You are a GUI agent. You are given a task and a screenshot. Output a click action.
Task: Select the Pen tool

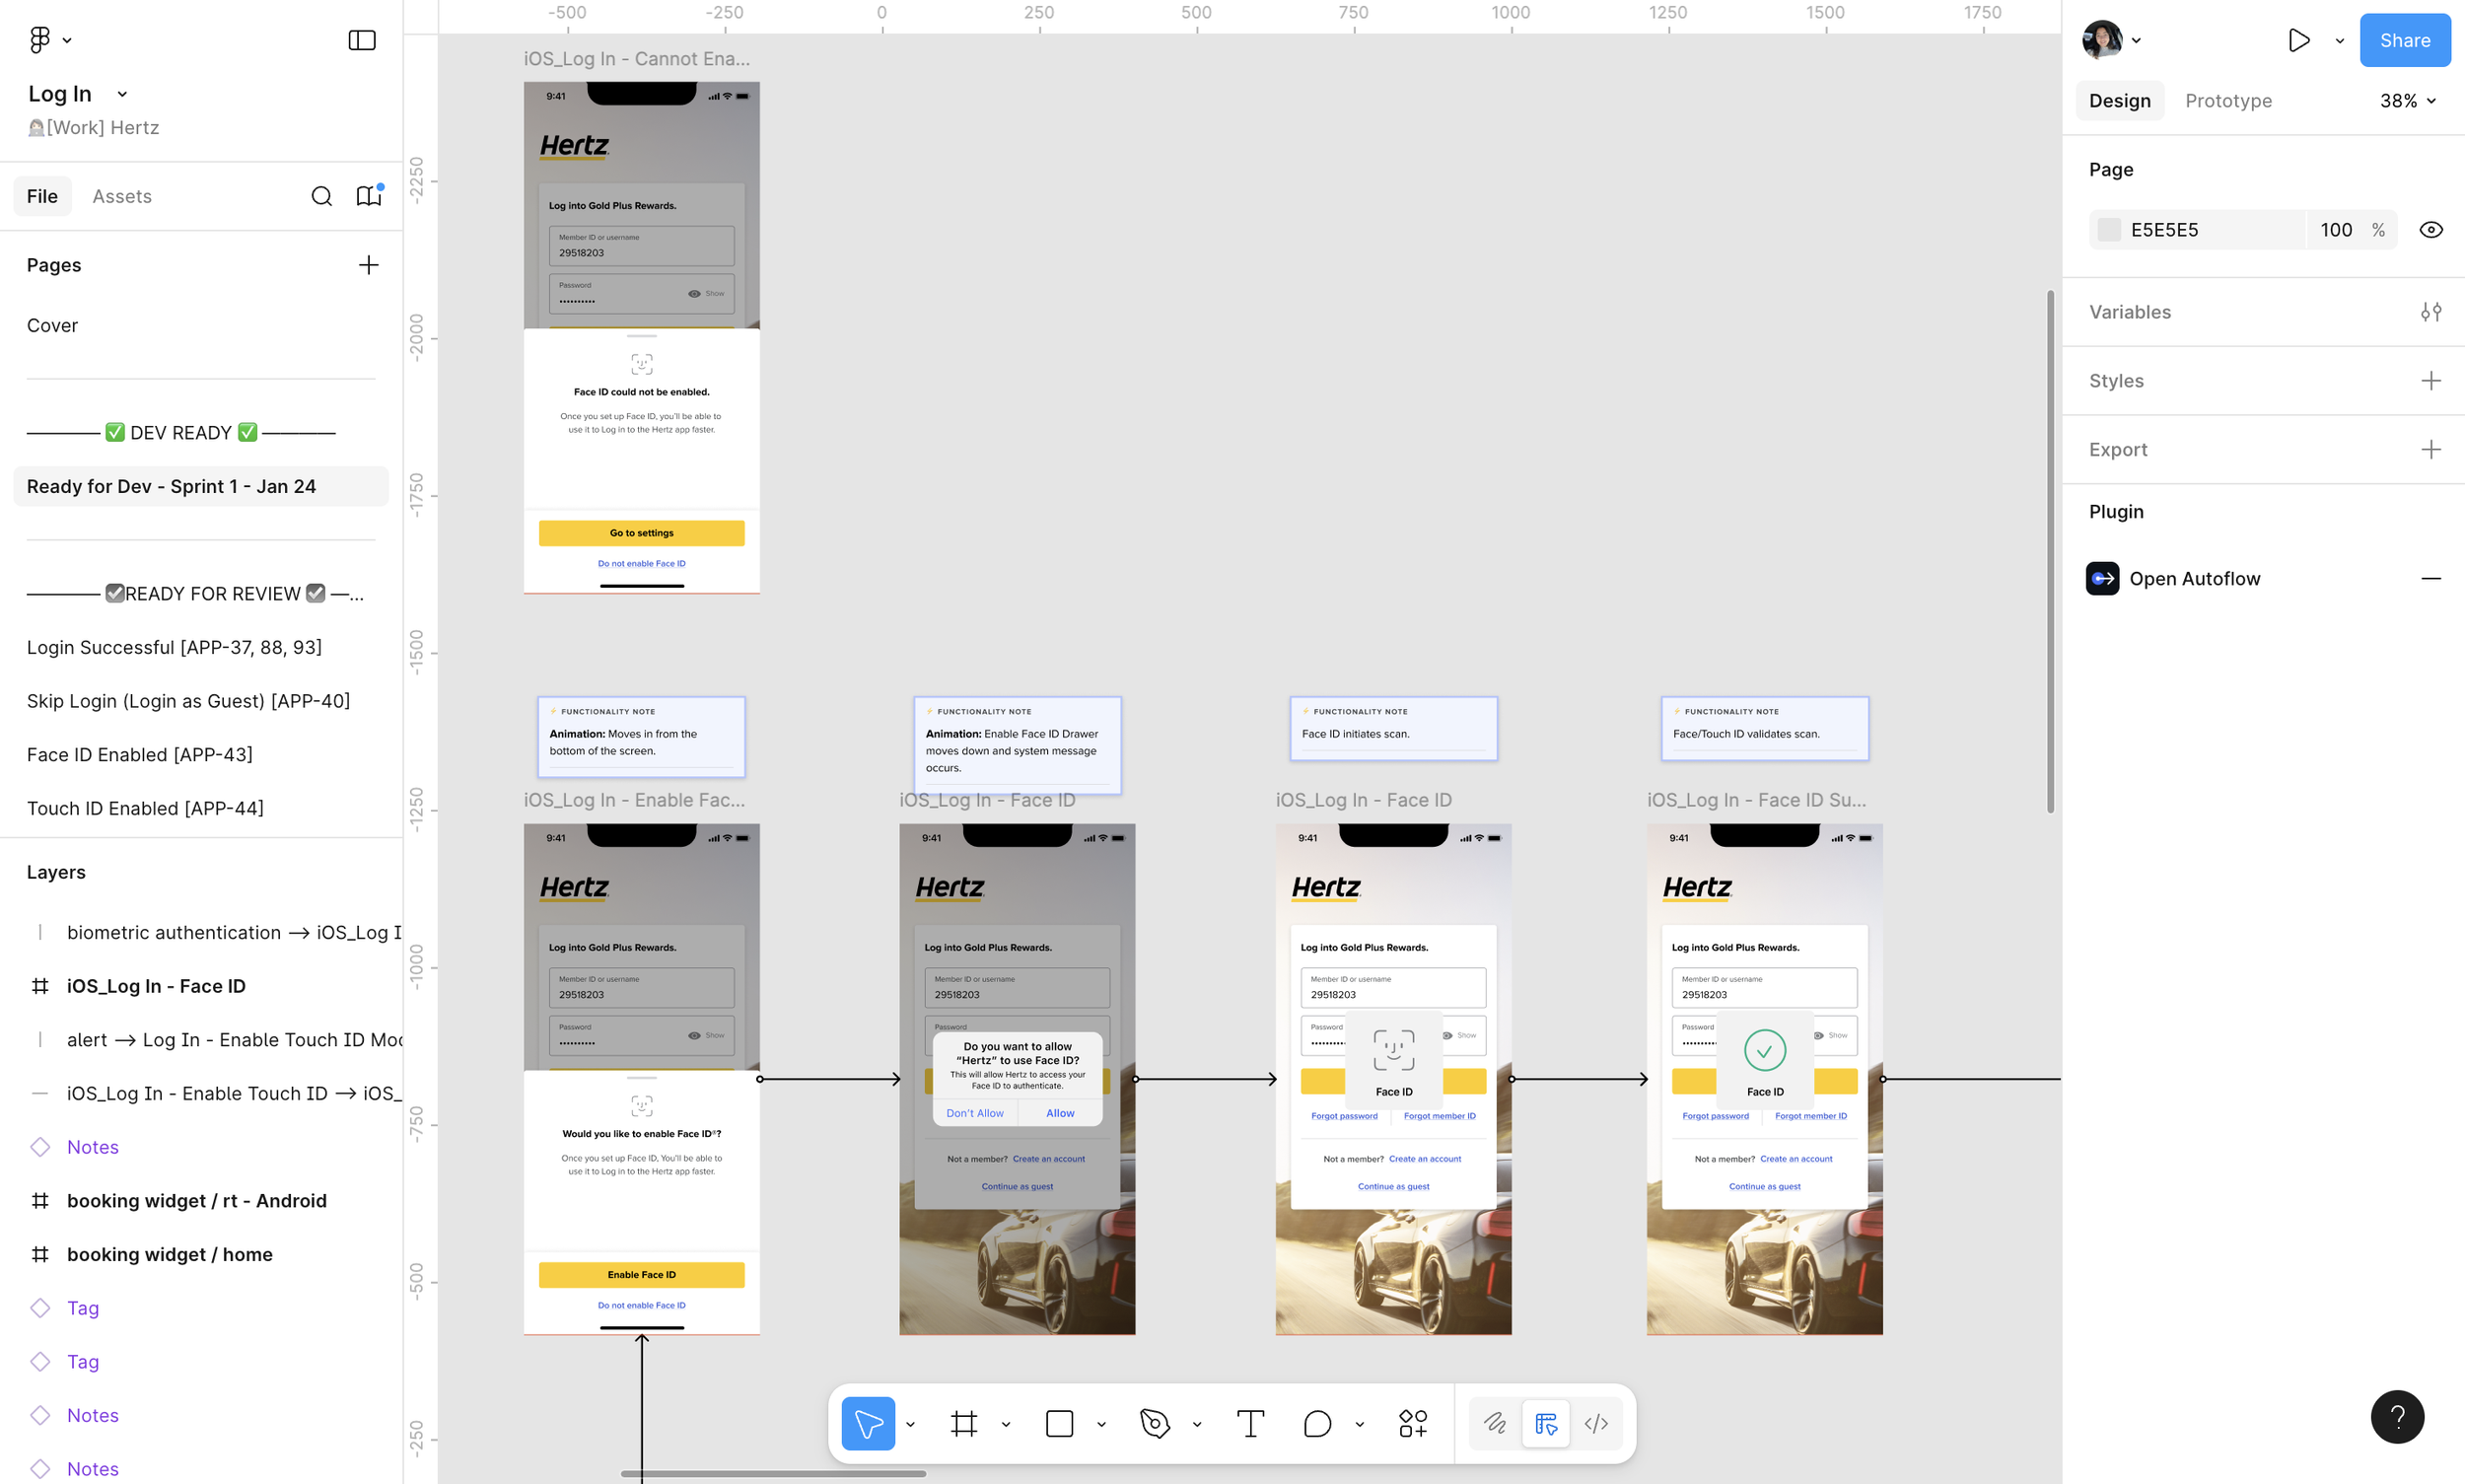point(1154,1423)
